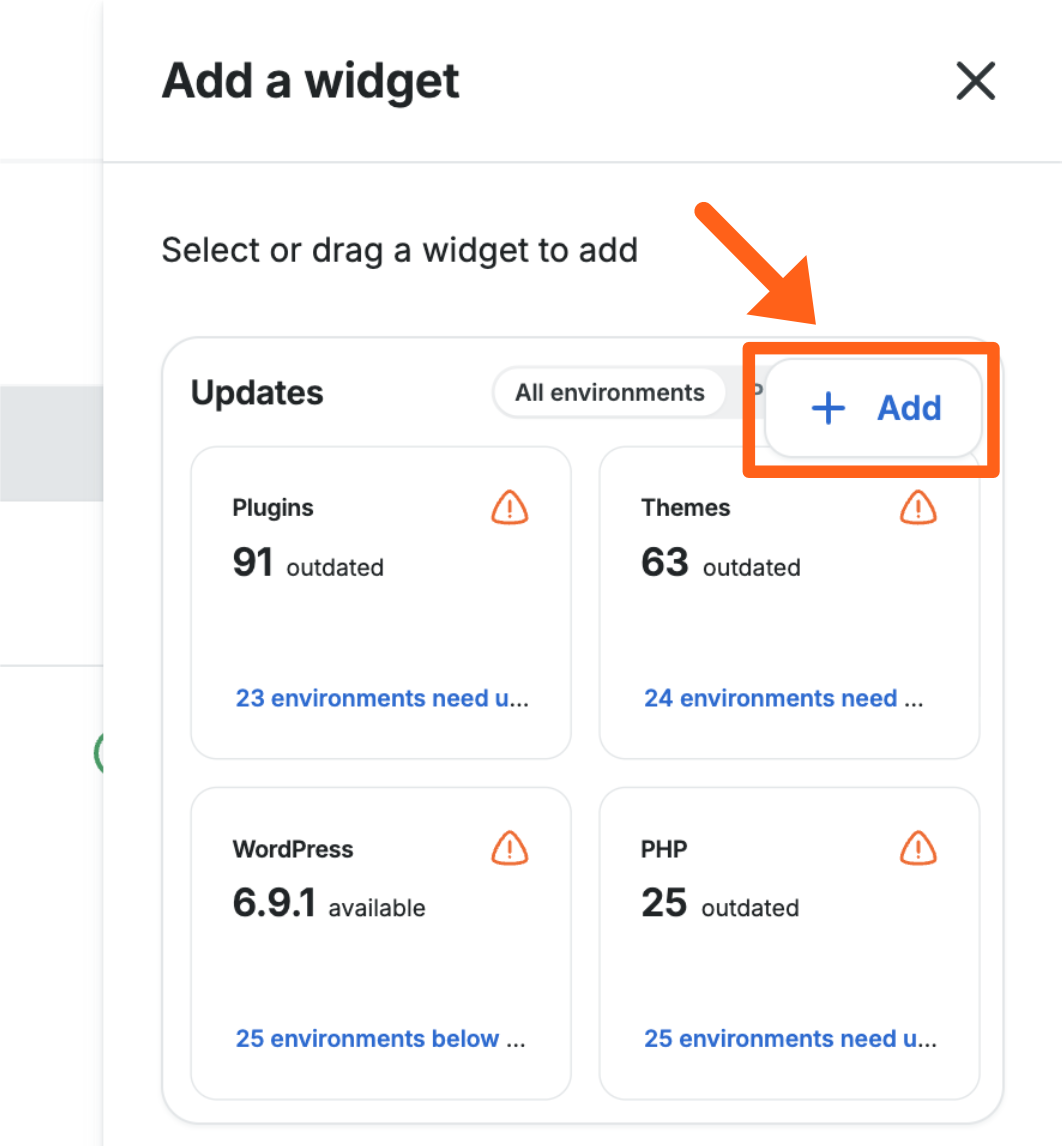Viewport: 1062px width, 1146px height.
Task: Select the All environments filter tab
Action: pyautogui.click(x=609, y=393)
